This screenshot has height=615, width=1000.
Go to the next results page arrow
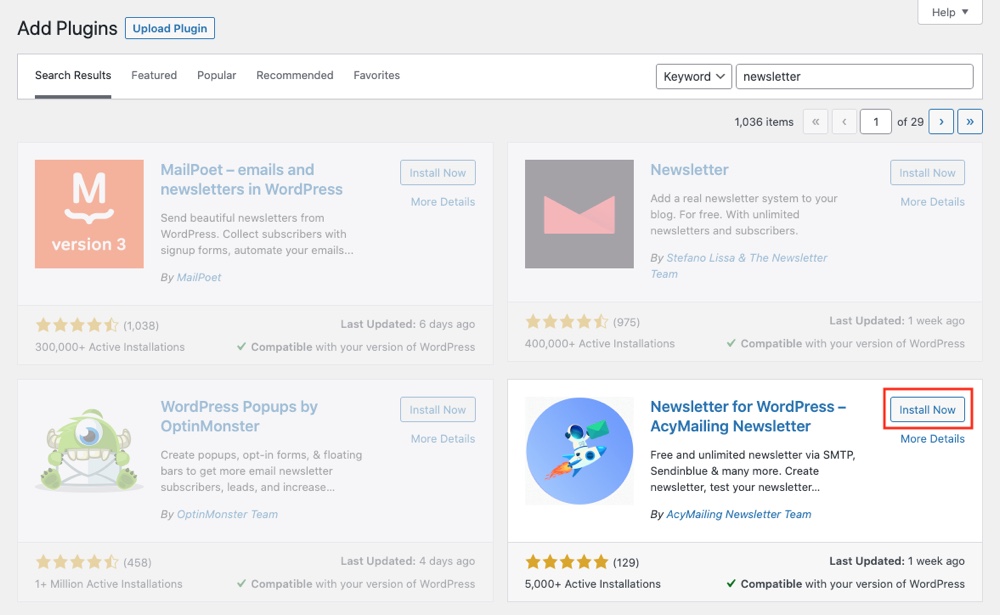(940, 122)
